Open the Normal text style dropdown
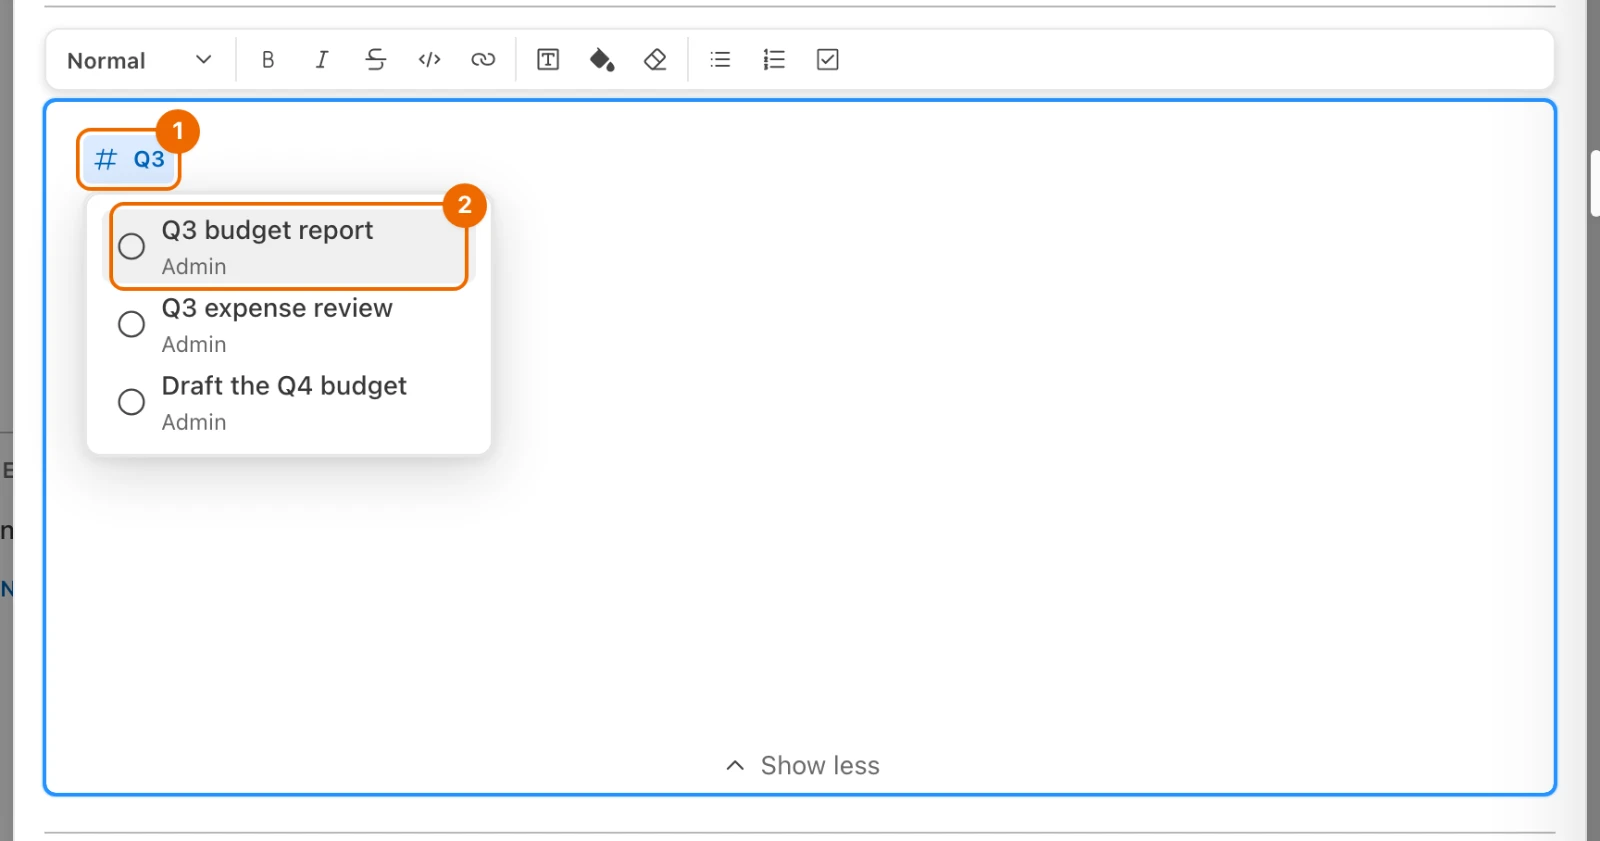The image size is (1600, 841). pos(140,60)
